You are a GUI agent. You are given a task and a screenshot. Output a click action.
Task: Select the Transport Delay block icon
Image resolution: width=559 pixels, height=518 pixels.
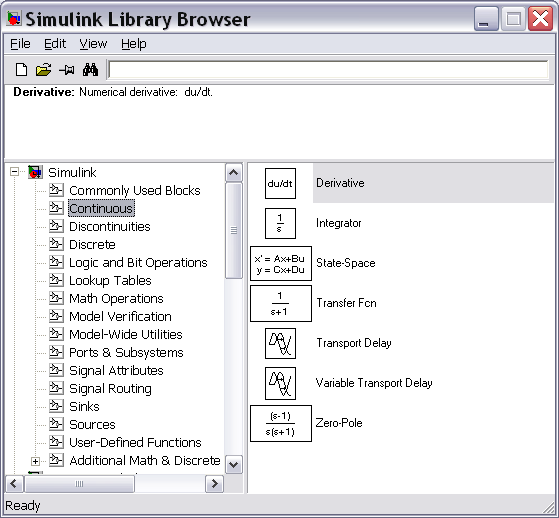coord(280,343)
